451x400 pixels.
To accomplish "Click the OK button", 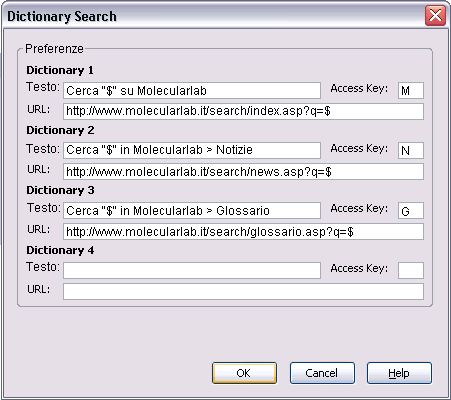I will coord(244,373).
